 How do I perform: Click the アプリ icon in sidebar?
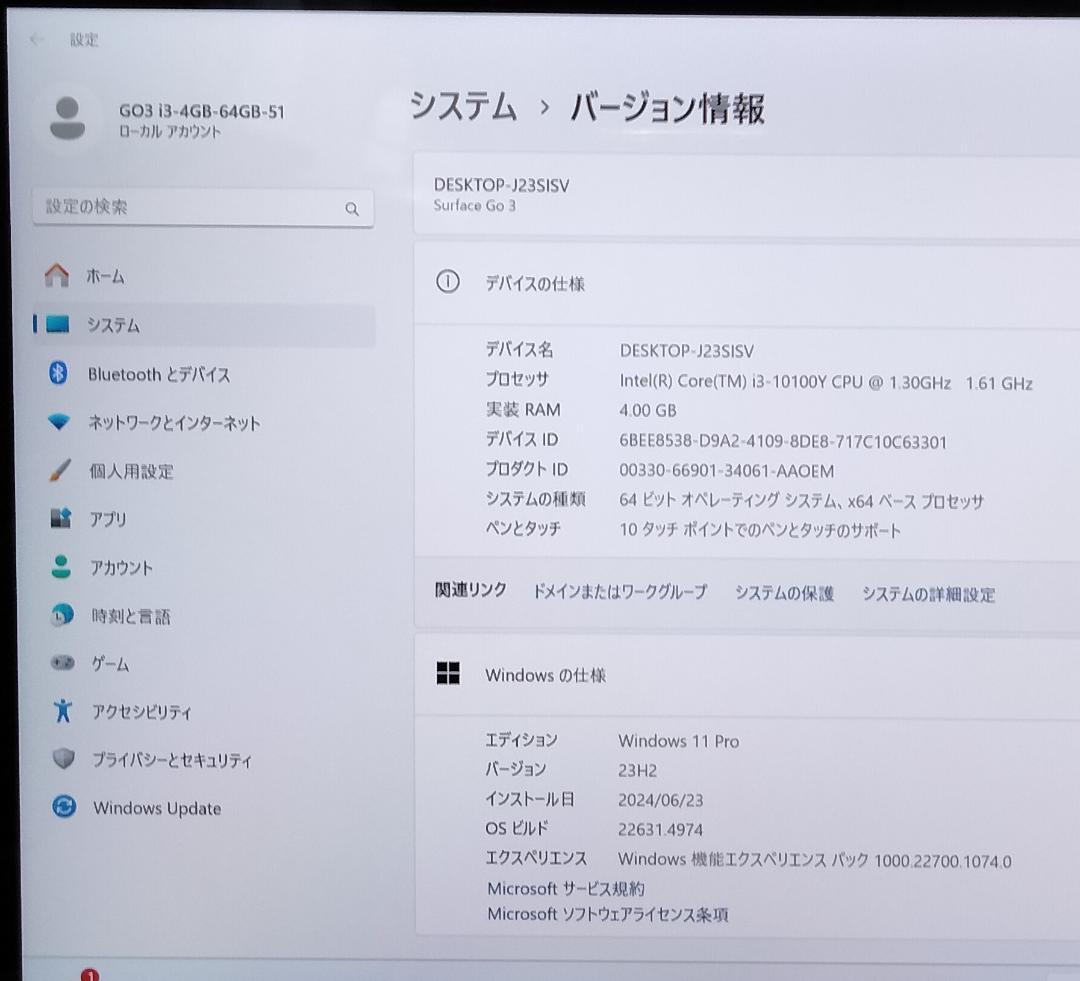[61, 517]
